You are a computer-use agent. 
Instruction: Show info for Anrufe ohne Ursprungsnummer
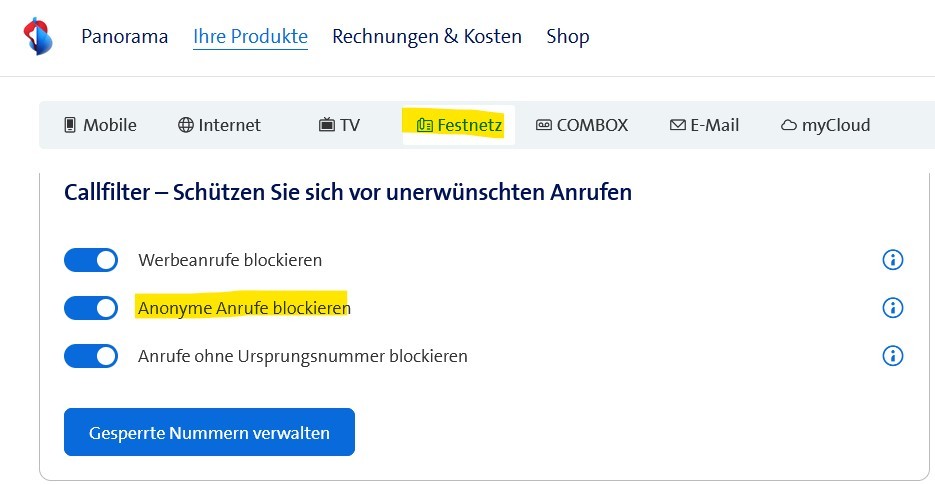(892, 355)
